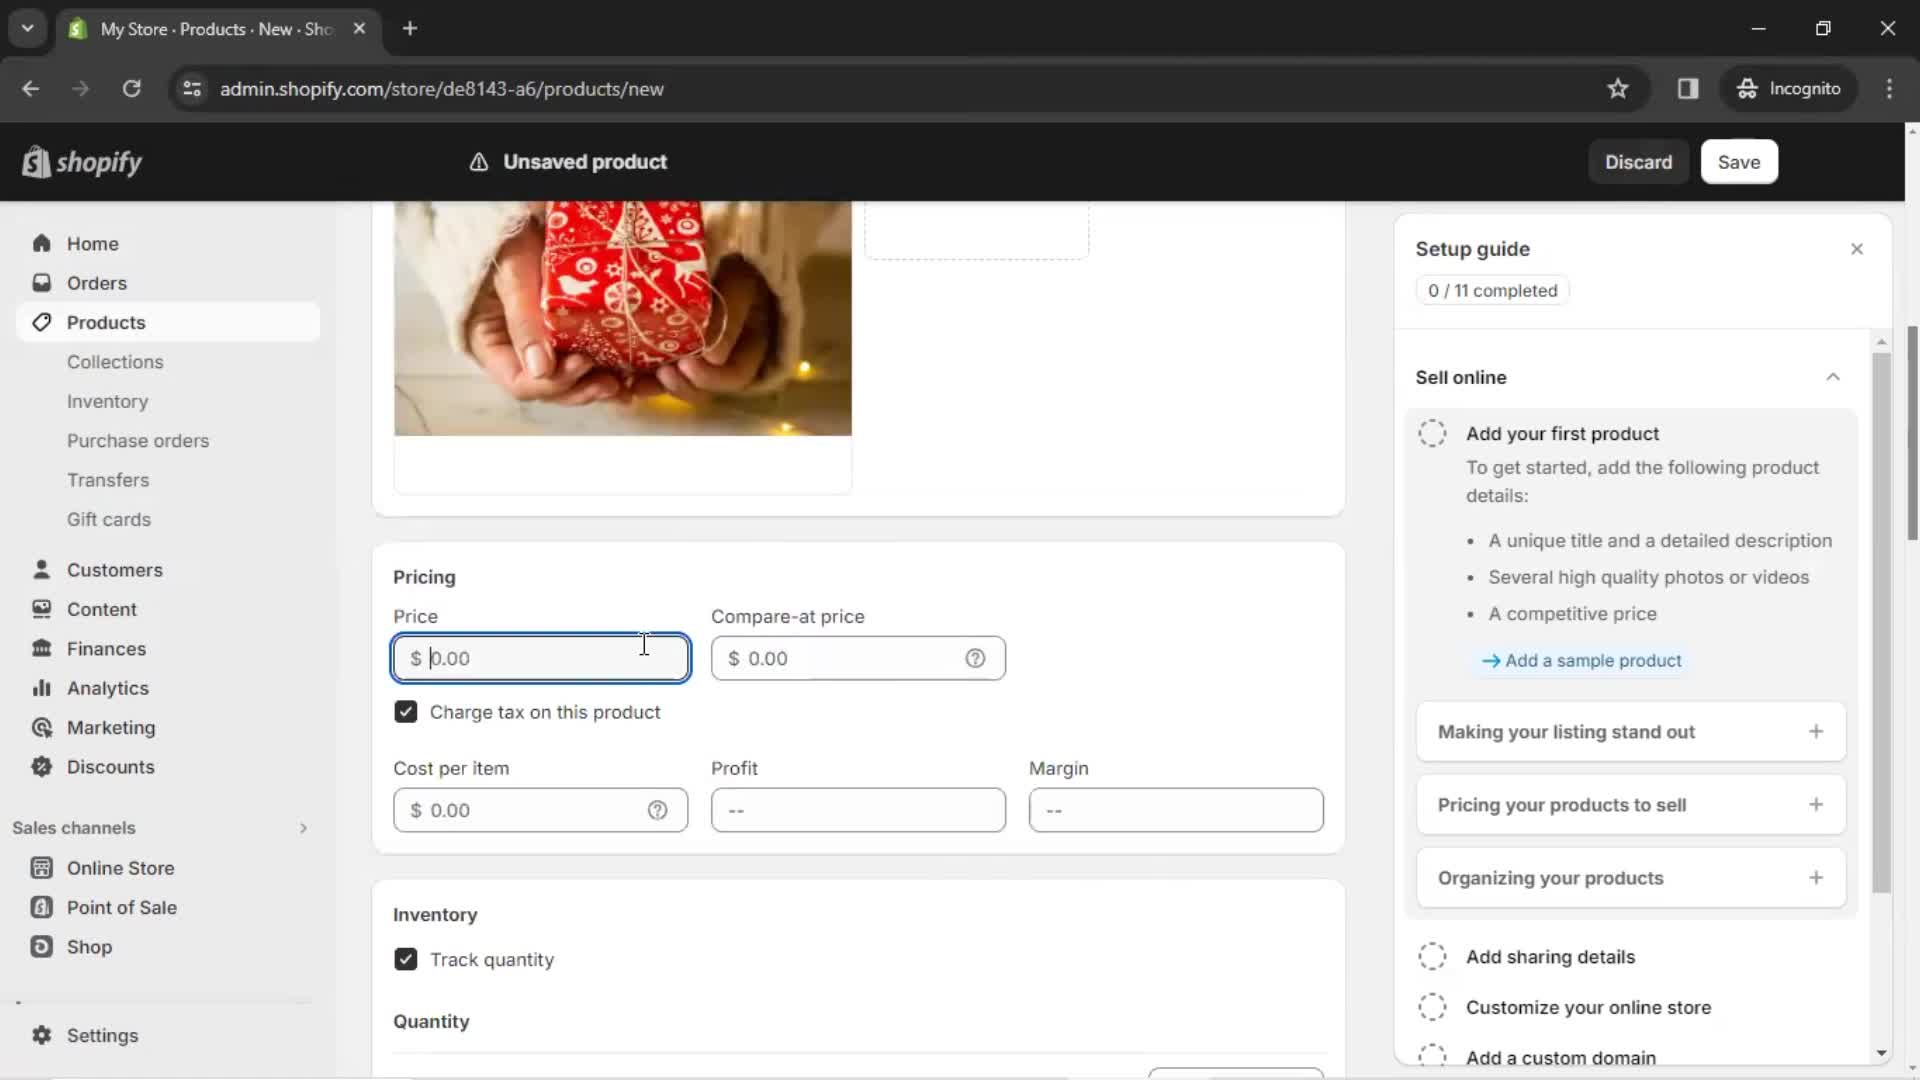Click the Setup guide close button
The width and height of the screenshot is (1920, 1080).
[x=1857, y=248]
